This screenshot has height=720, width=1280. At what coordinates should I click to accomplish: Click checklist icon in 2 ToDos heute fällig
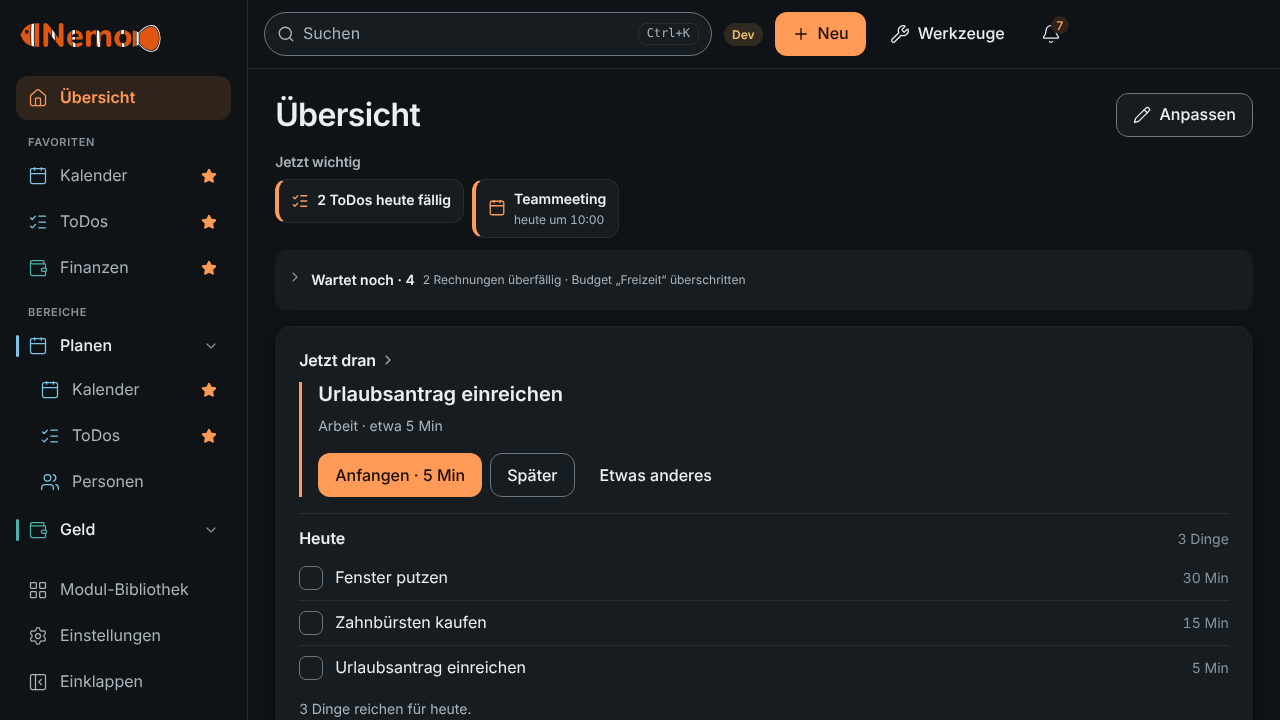(x=300, y=201)
